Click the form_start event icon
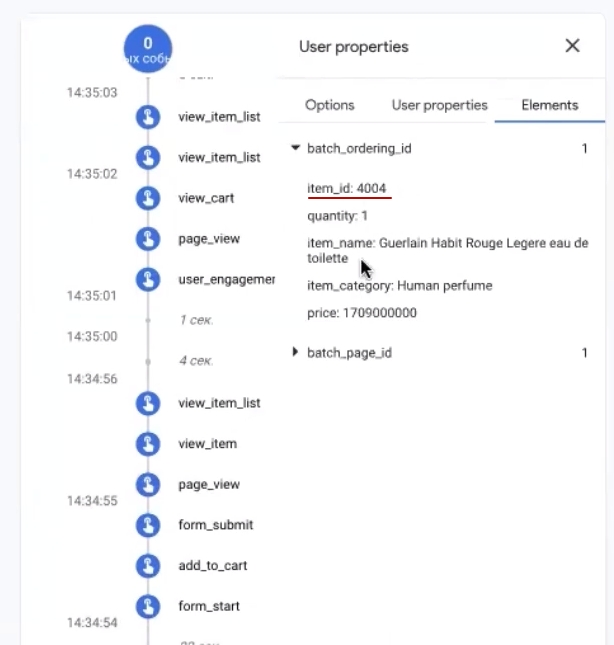The width and height of the screenshot is (614, 645). (x=148, y=606)
